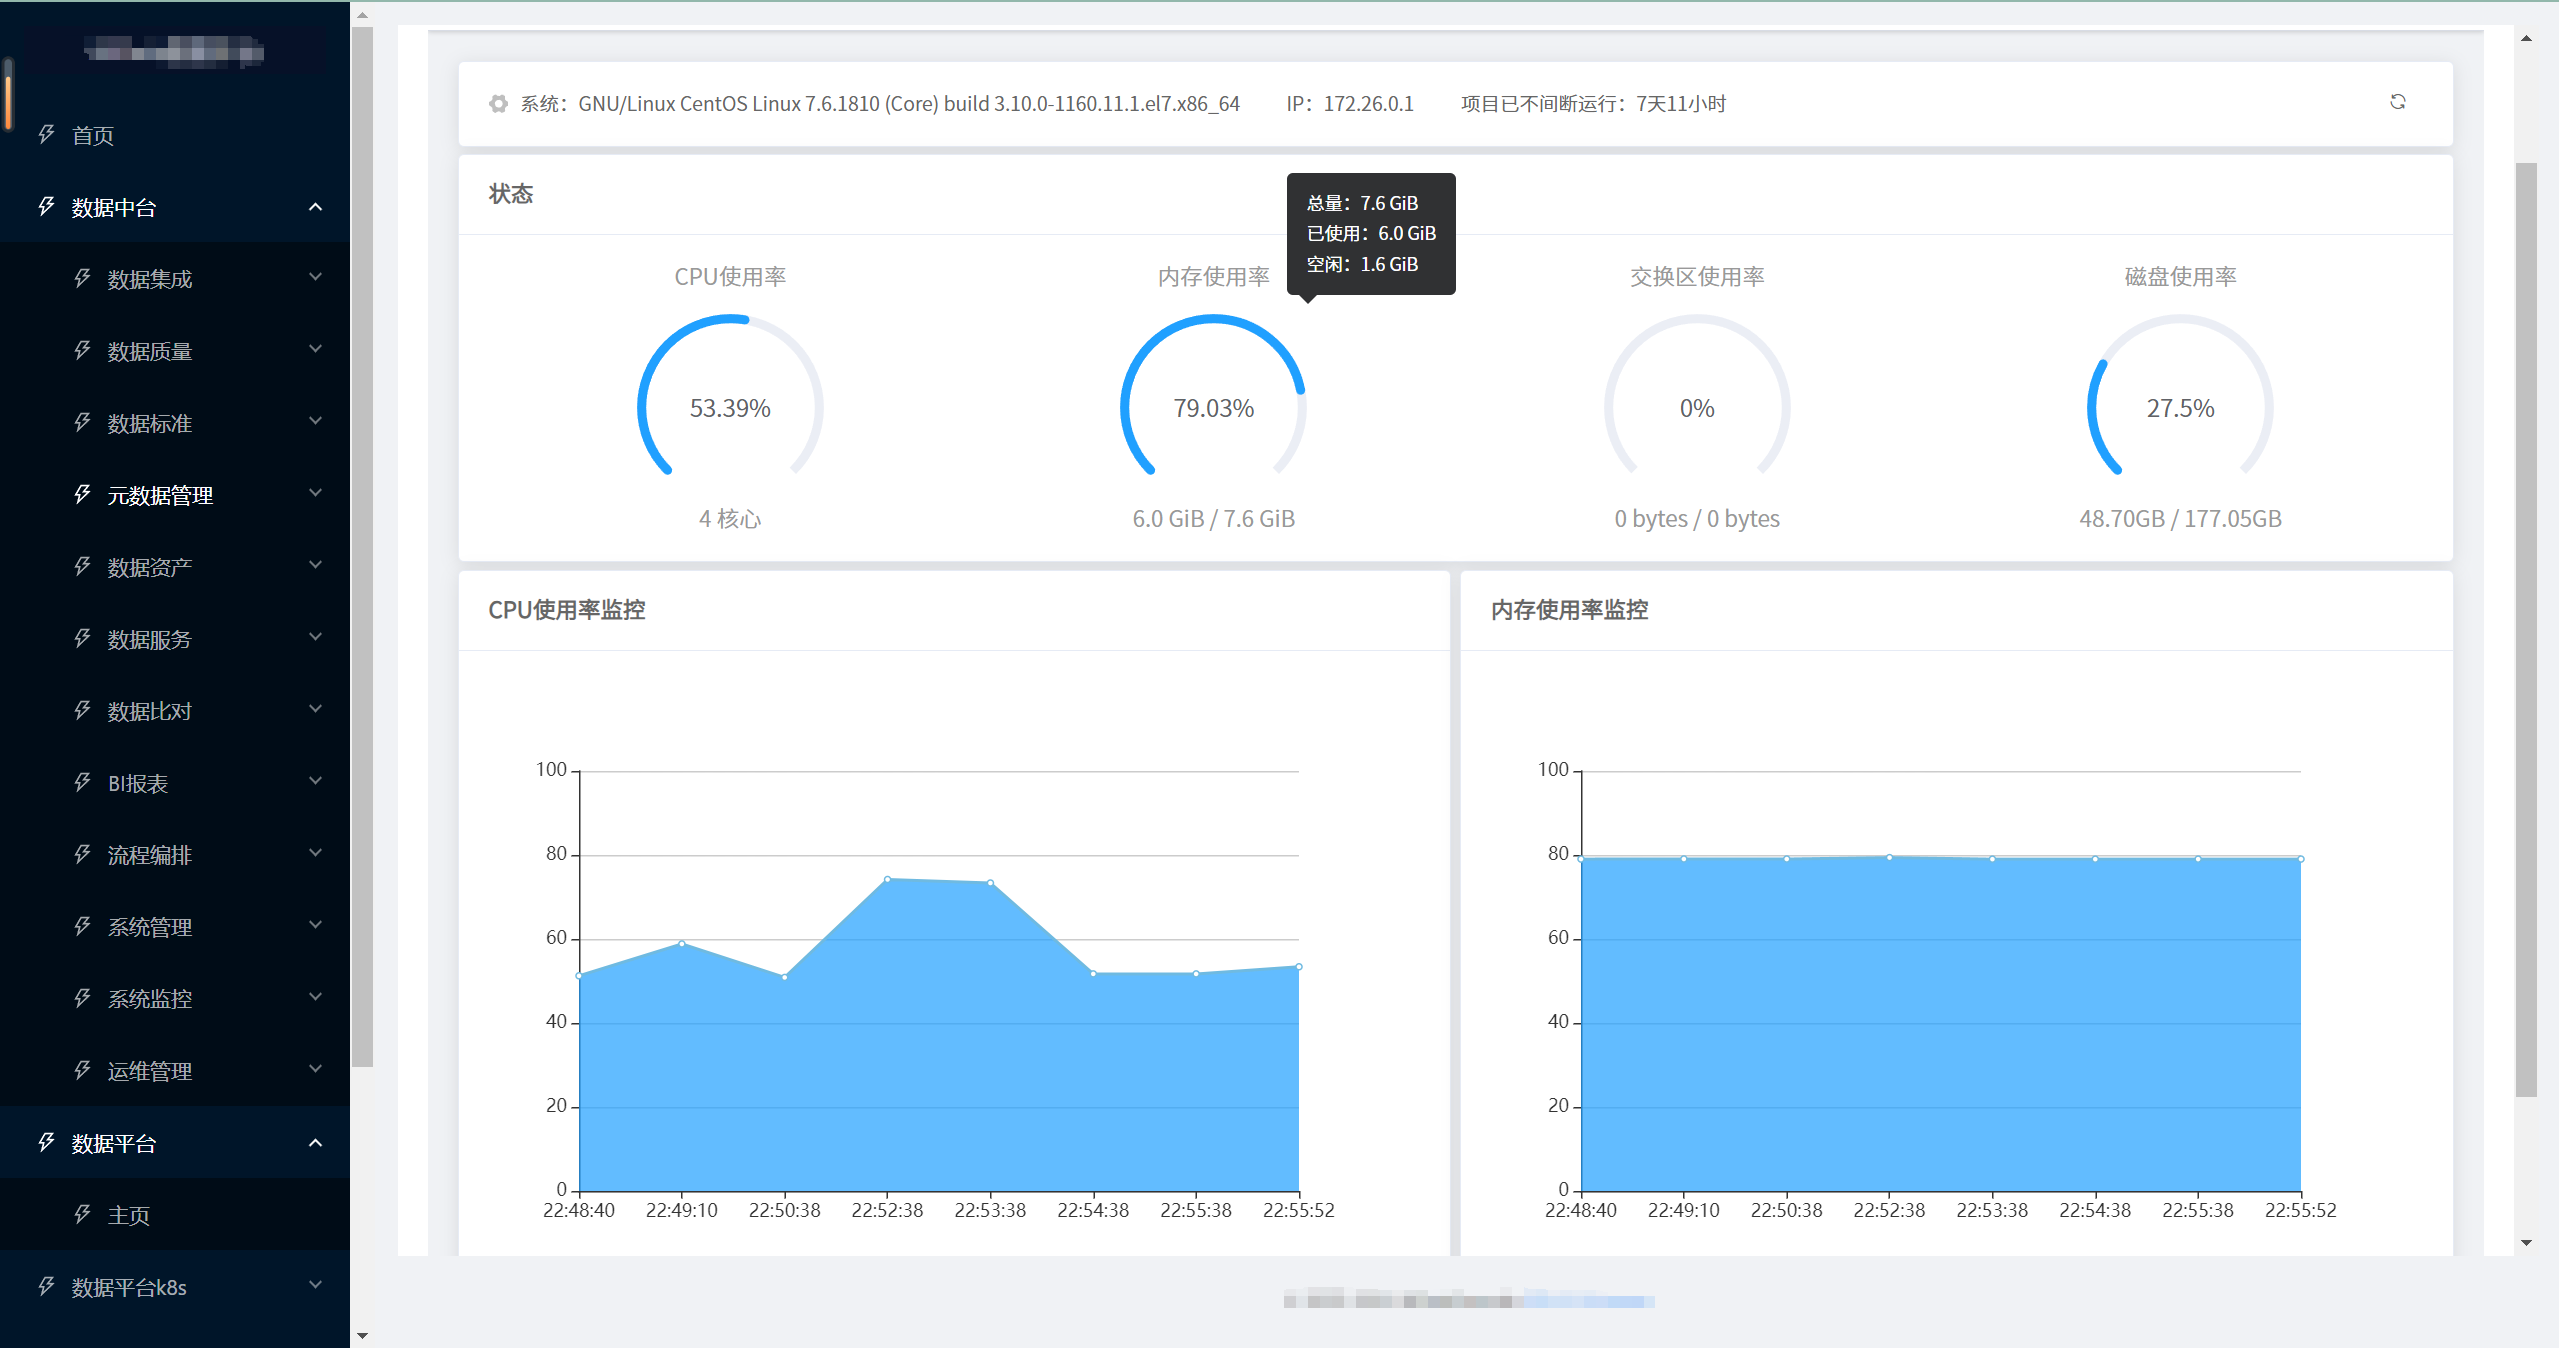Image resolution: width=2559 pixels, height=1348 pixels.
Task: Click the lightning icon next to 首页
Action: pos(46,134)
